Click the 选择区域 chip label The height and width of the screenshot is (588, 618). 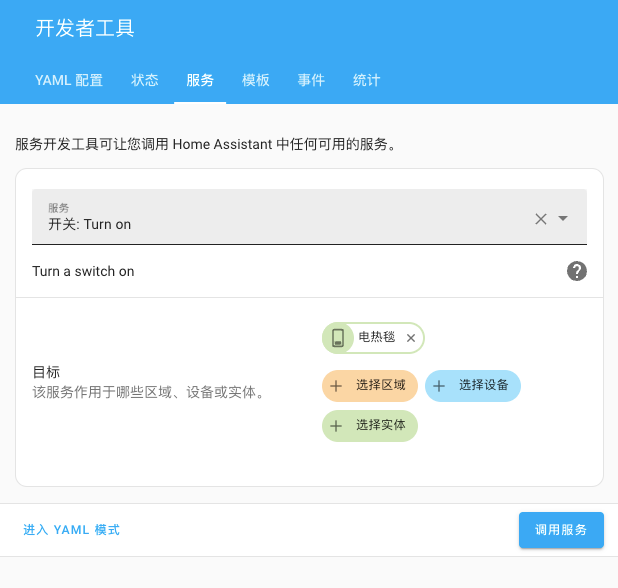tap(381, 386)
